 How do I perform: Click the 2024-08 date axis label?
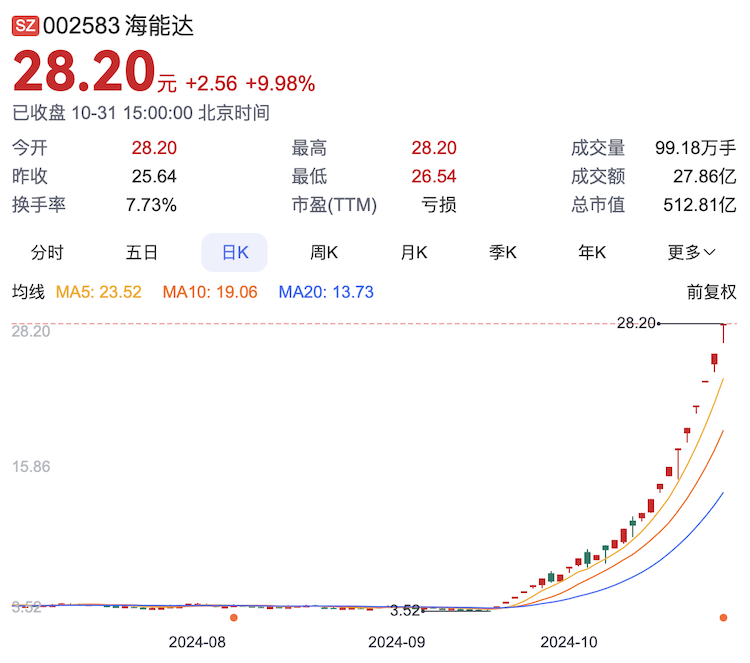(197, 642)
